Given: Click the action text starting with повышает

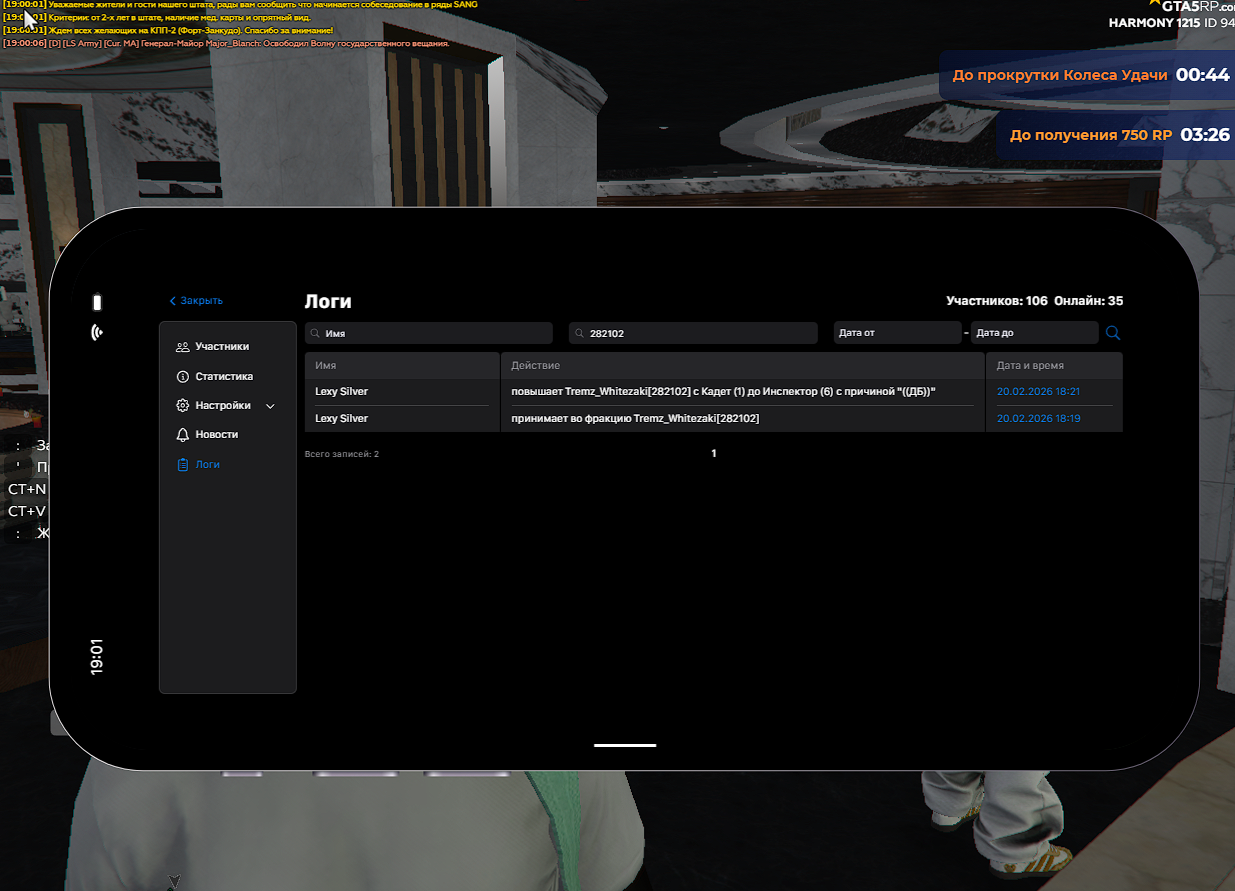Looking at the screenshot, I should point(724,392).
